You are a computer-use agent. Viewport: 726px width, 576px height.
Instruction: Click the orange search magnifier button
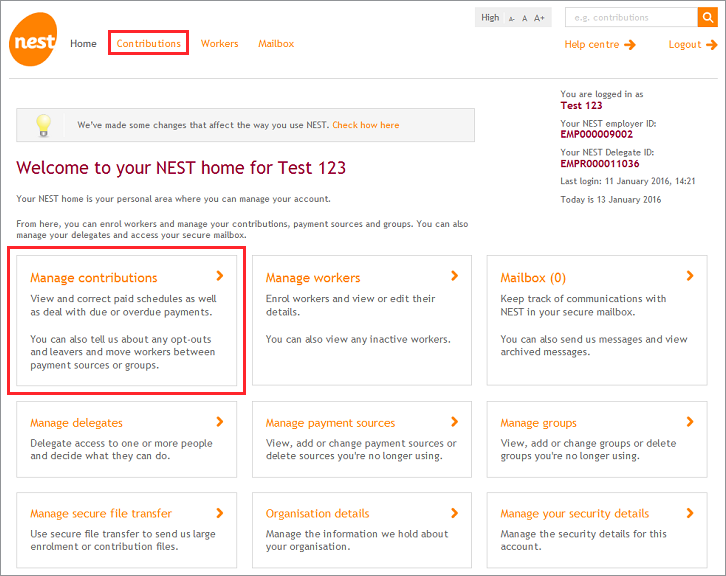[x=707, y=17]
